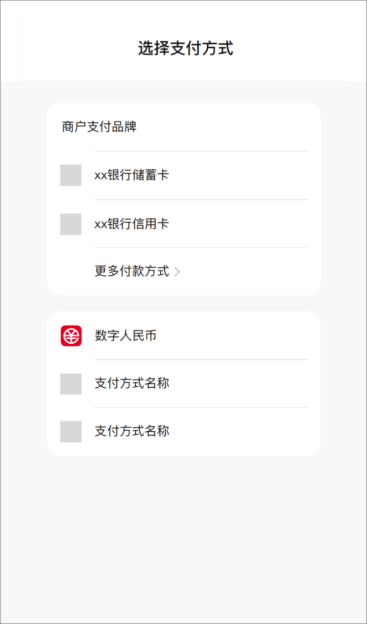The width and height of the screenshot is (367, 624).
Task: Click gray logo placeholder beside xx银行信用卡
Action: click(x=71, y=224)
